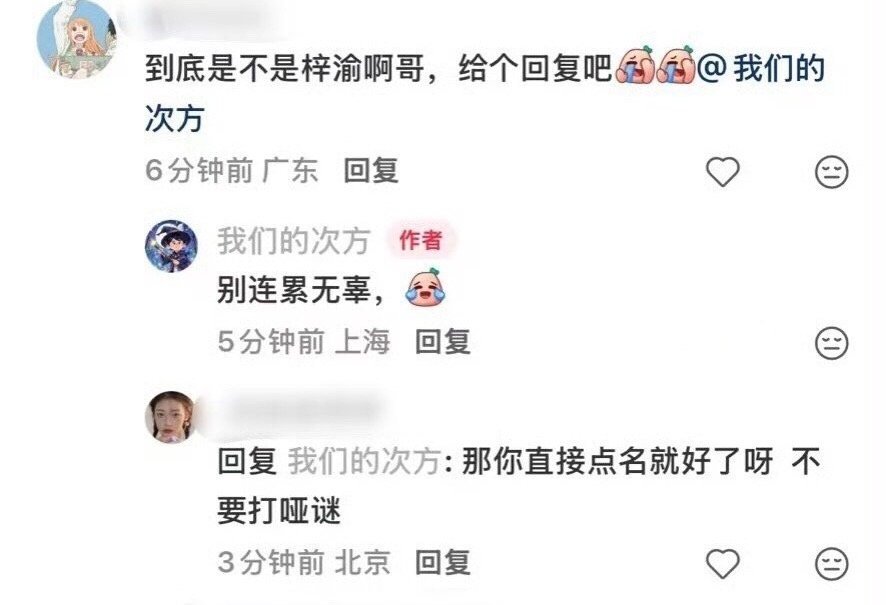The image size is (886, 605).
Task: Click the blurred username beside the woman's avatar
Action: pyautogui.click(x=302, y=412)
